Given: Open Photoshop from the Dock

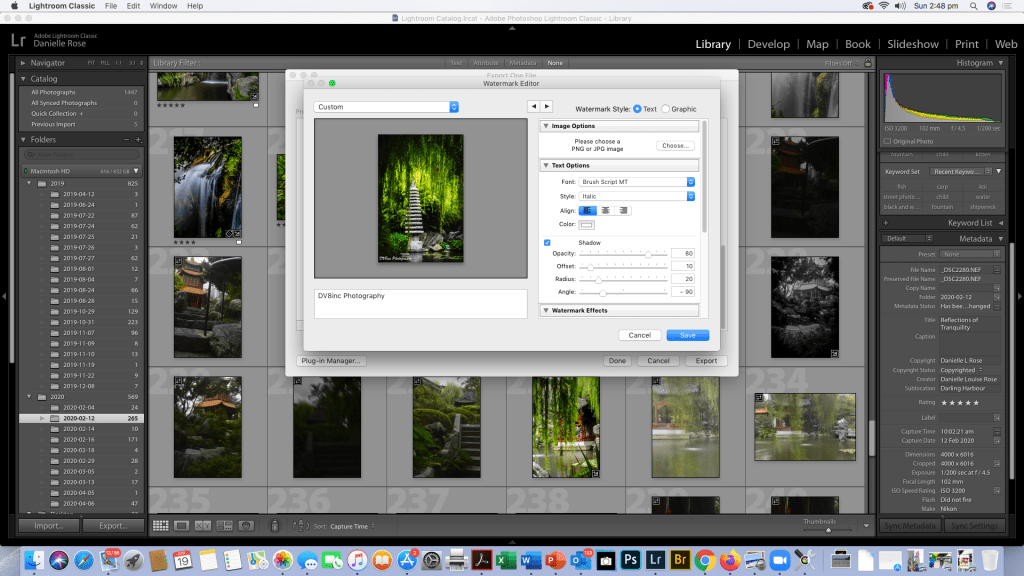Looking at the screenshot, I should click(631, 559).
